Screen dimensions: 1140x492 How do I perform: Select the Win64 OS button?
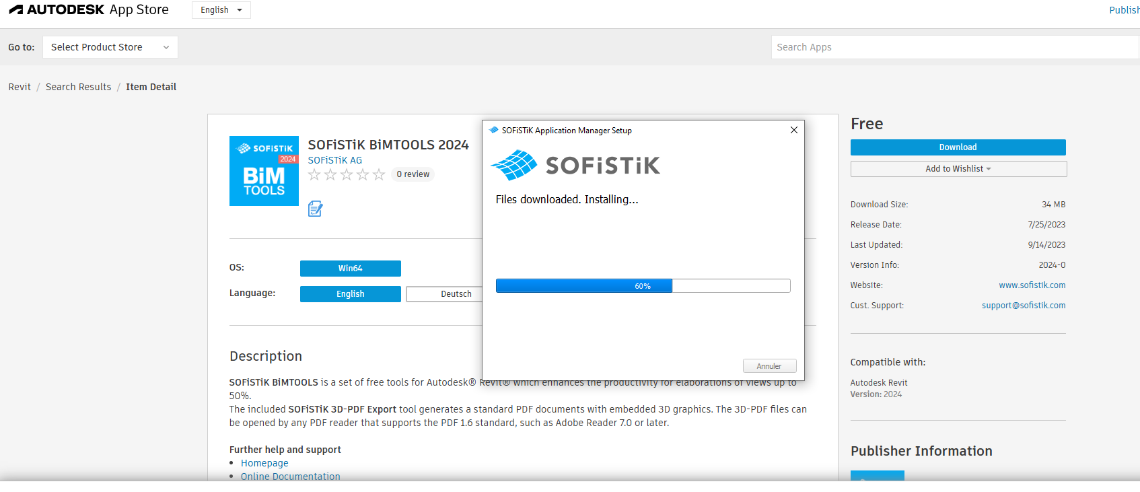click(350, 268)
